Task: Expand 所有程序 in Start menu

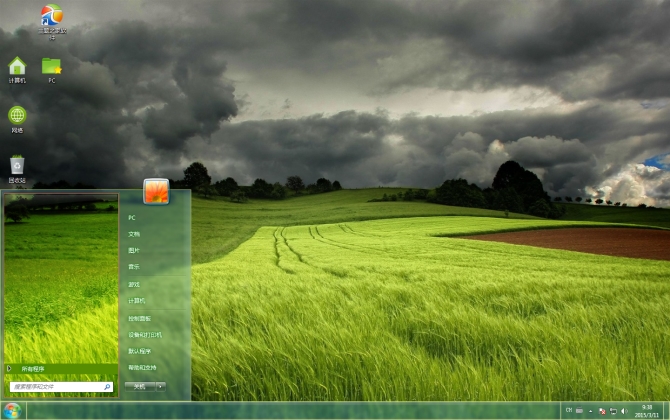Action: pos(61,369)
